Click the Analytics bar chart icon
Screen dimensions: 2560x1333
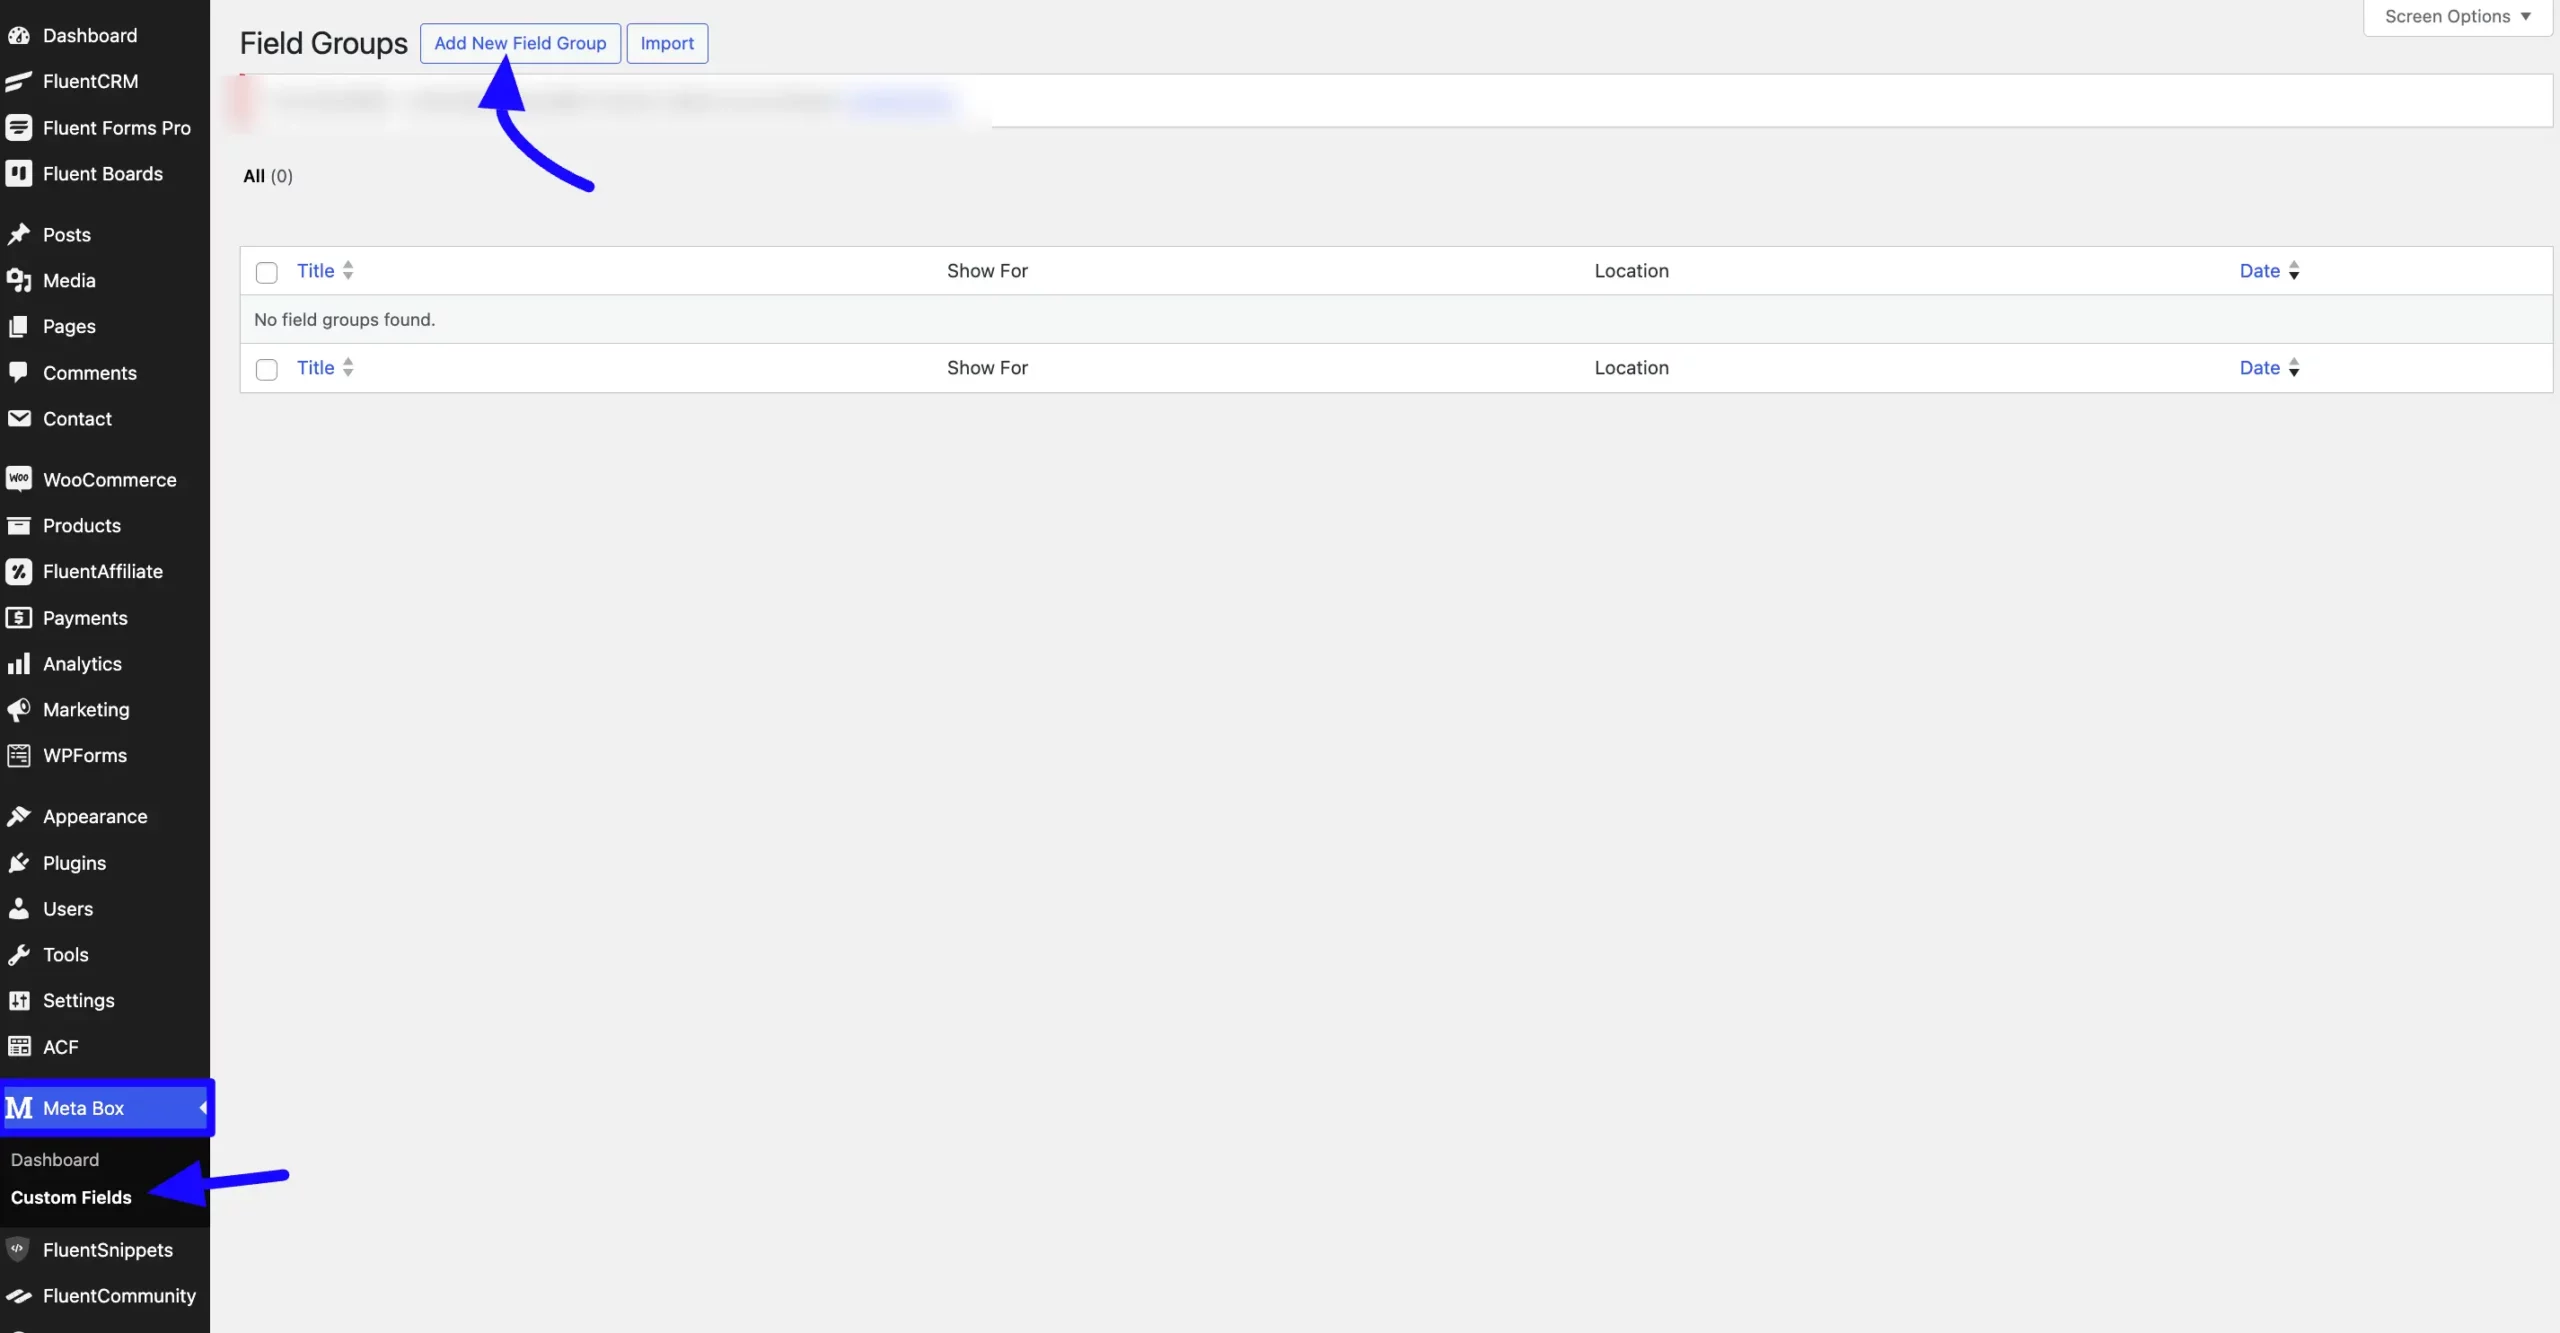point(19,664)
